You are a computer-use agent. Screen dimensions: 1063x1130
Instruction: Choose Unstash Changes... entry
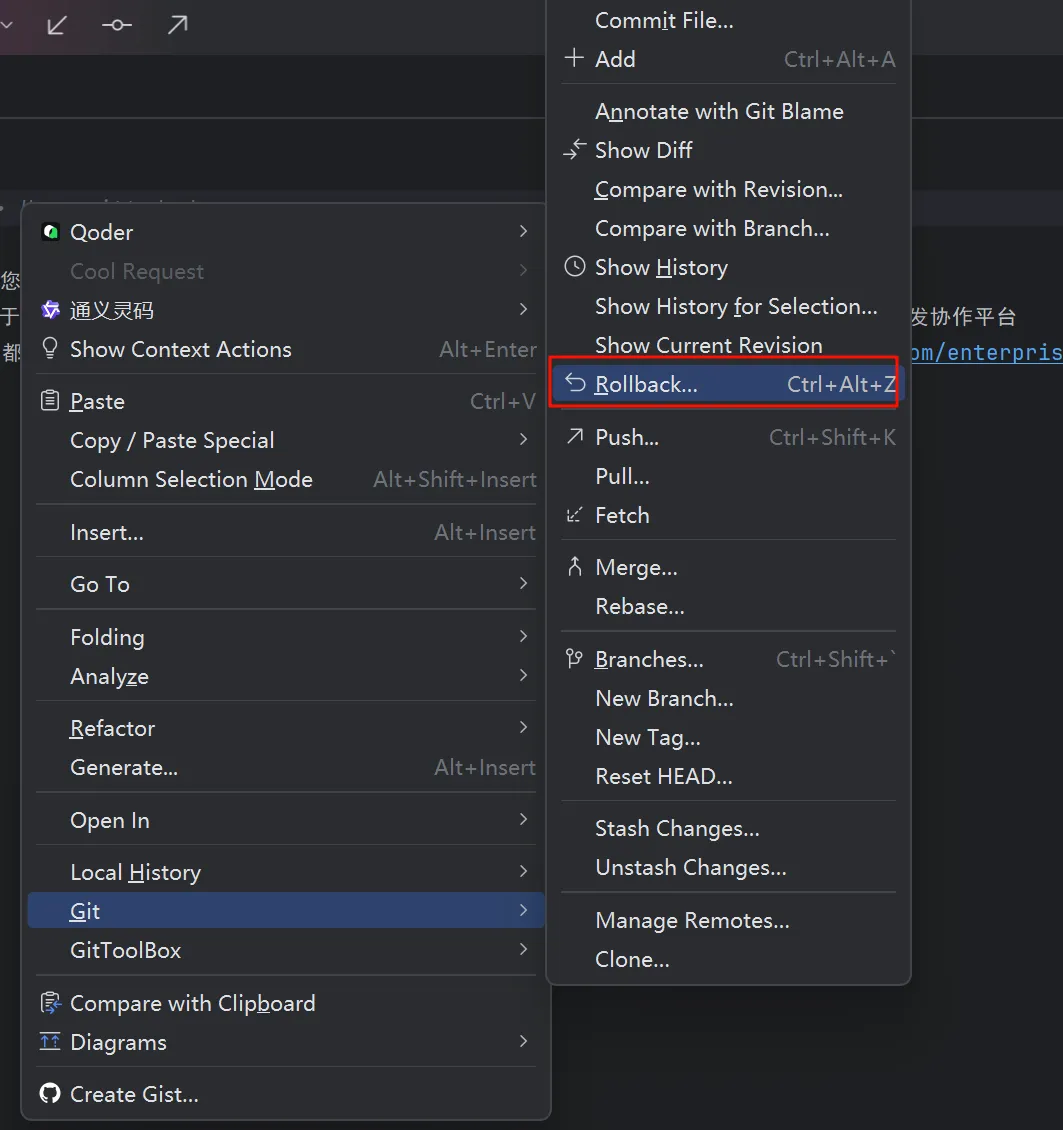[729, 867]
